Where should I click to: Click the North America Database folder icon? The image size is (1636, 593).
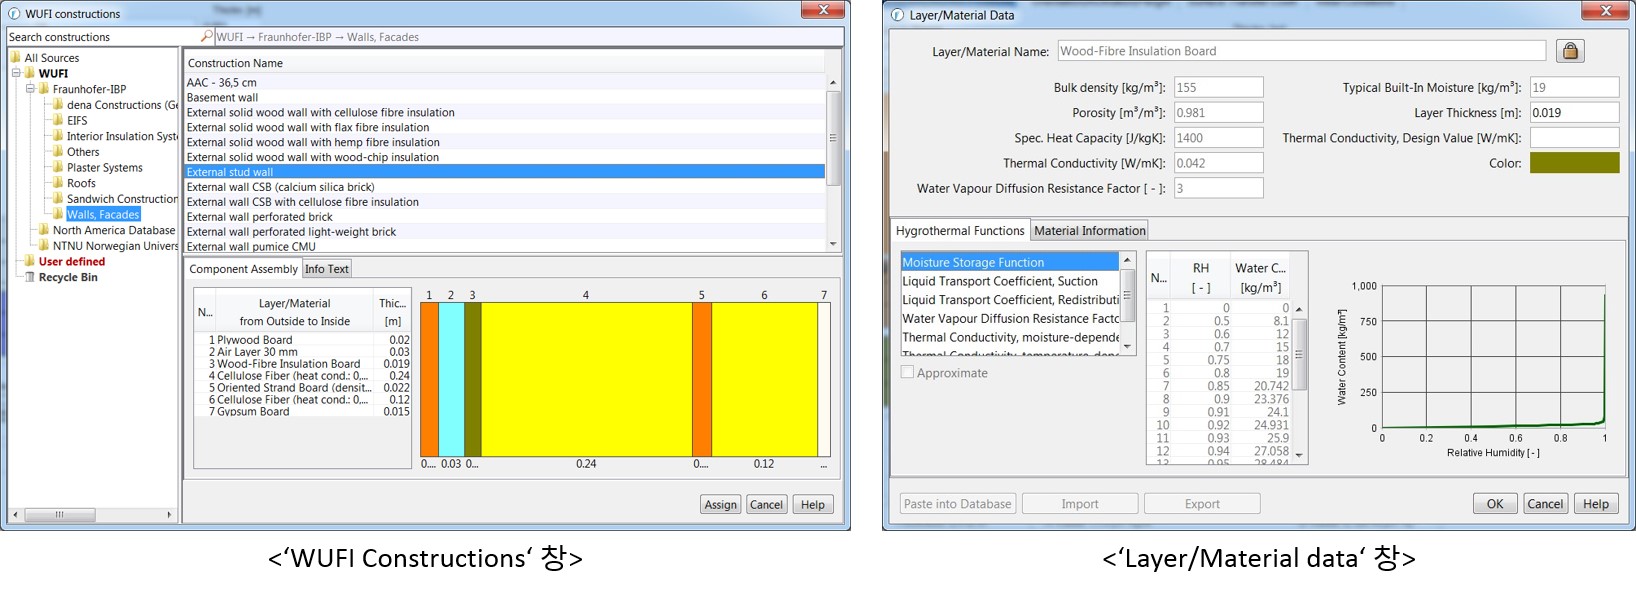(x=44, y=230)
